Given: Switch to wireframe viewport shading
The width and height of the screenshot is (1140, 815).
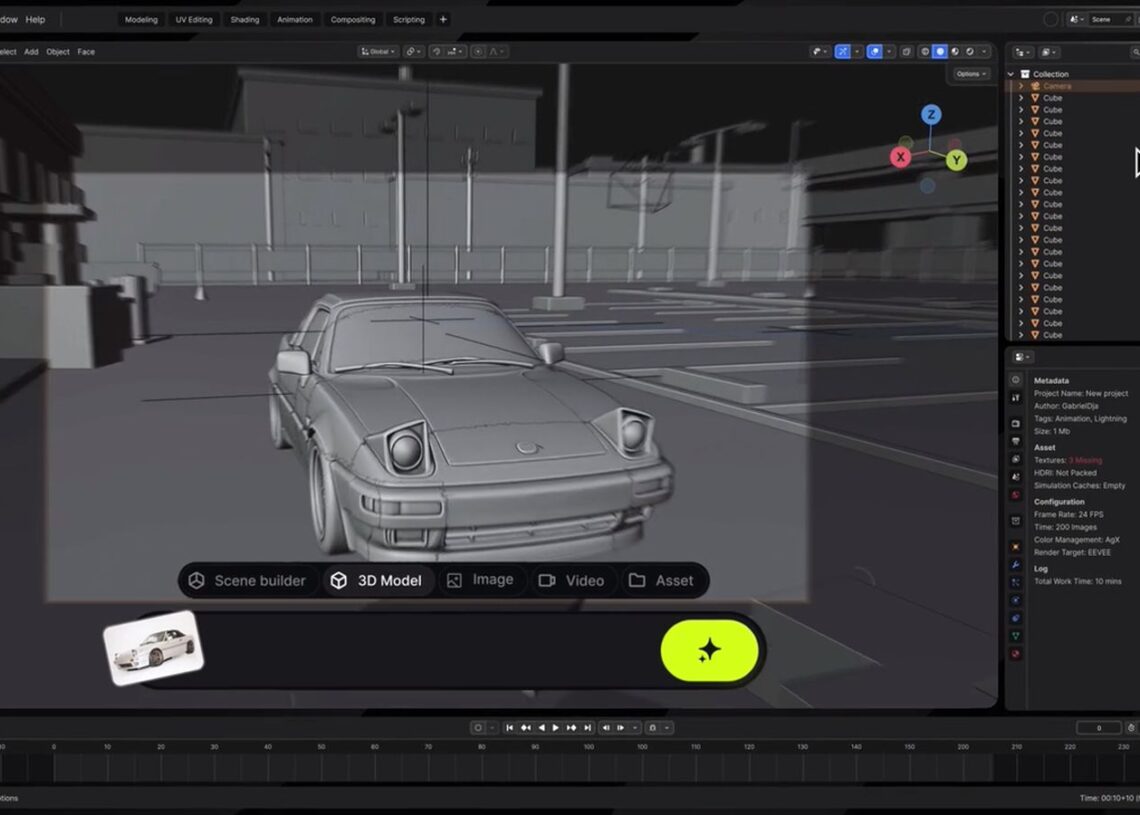Looking at the screenshot, I should (925, 52).
